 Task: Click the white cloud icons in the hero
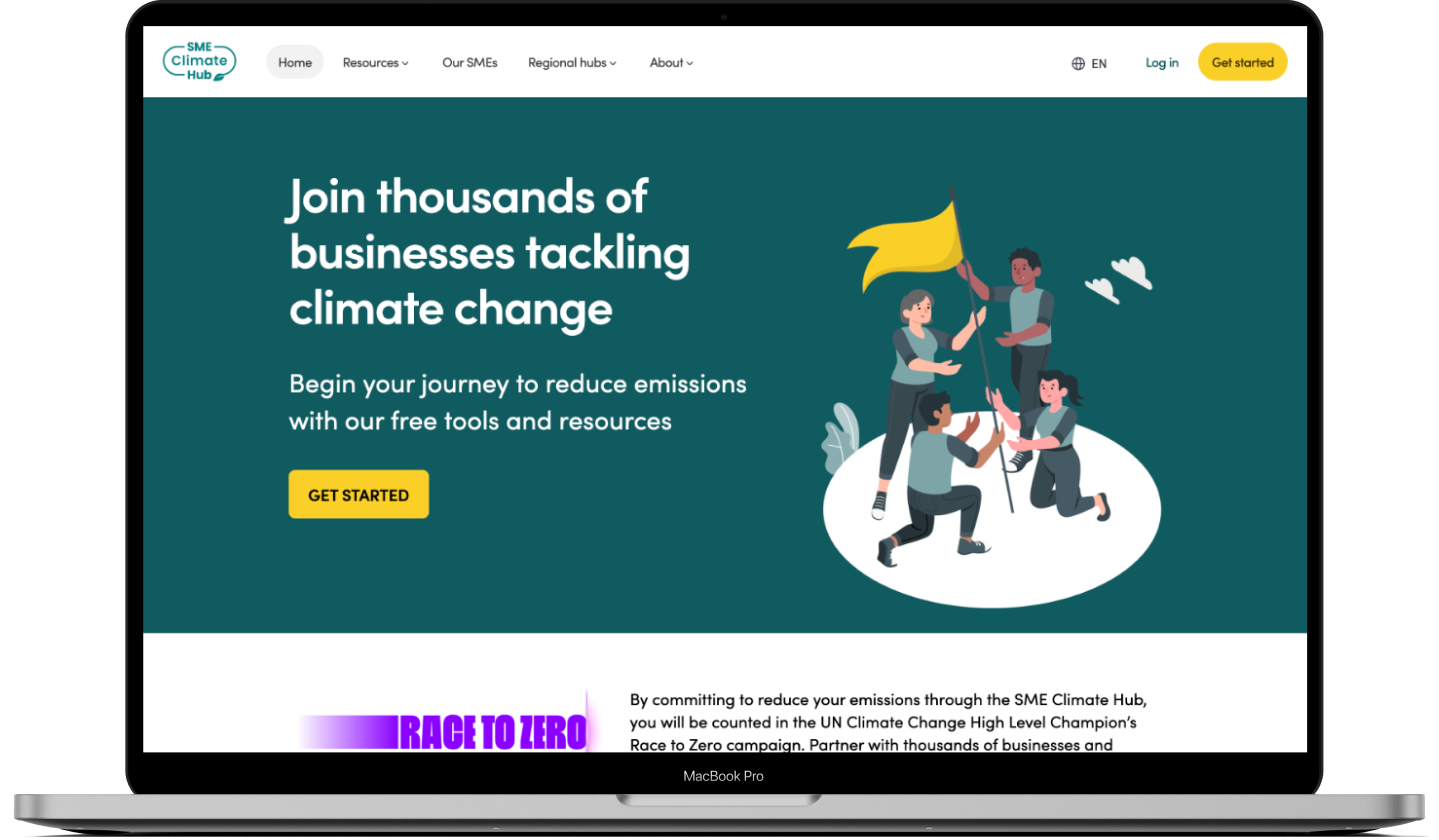1119,279
